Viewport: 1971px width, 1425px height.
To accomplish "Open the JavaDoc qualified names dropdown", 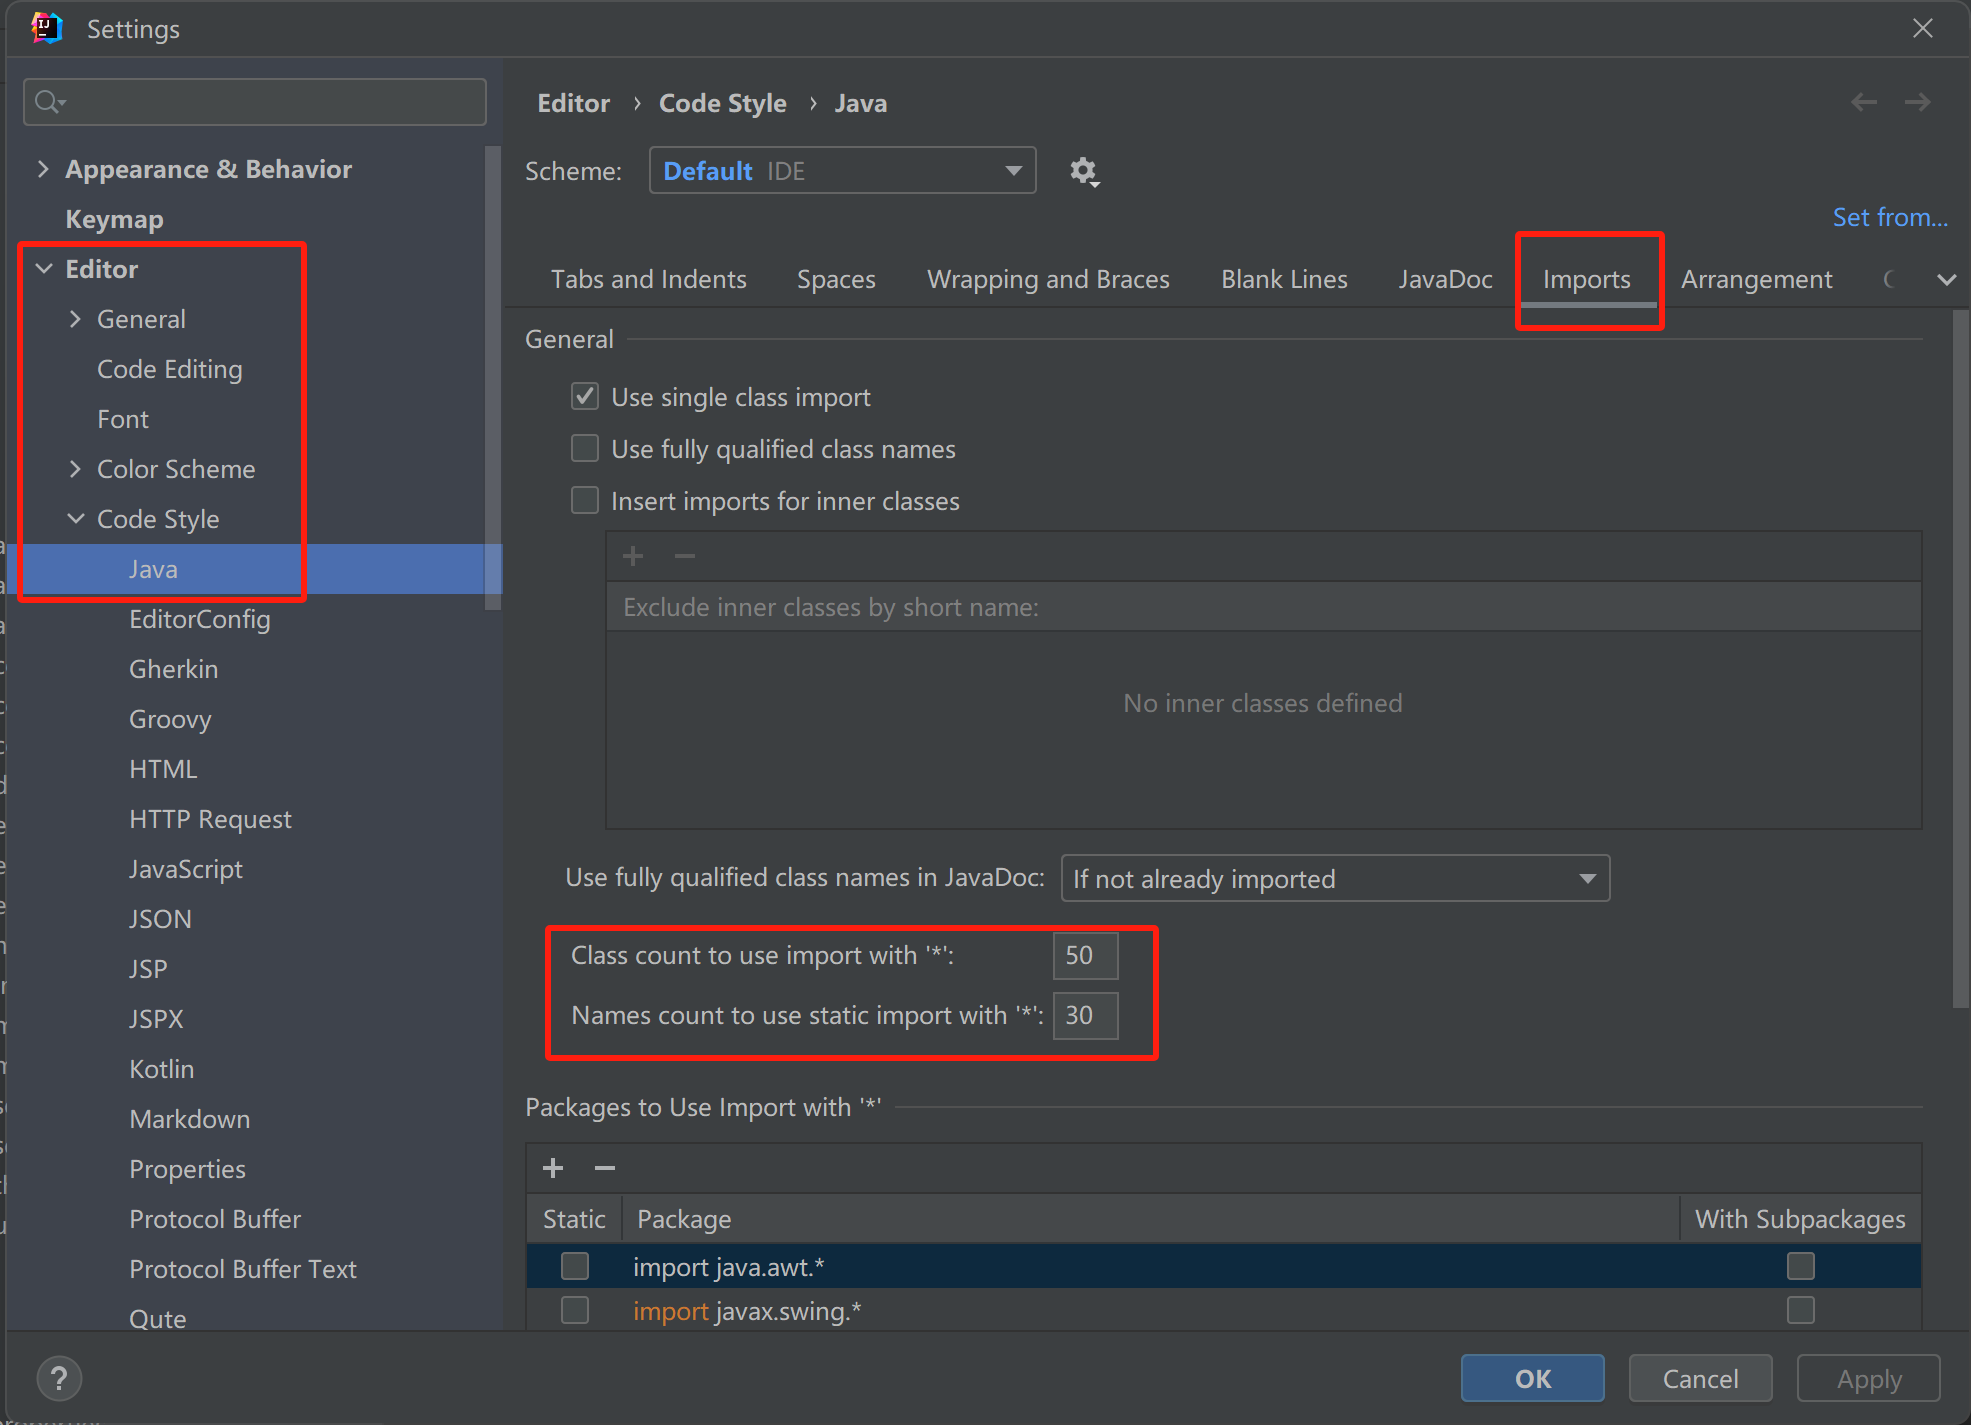I will pos(1335,879).
